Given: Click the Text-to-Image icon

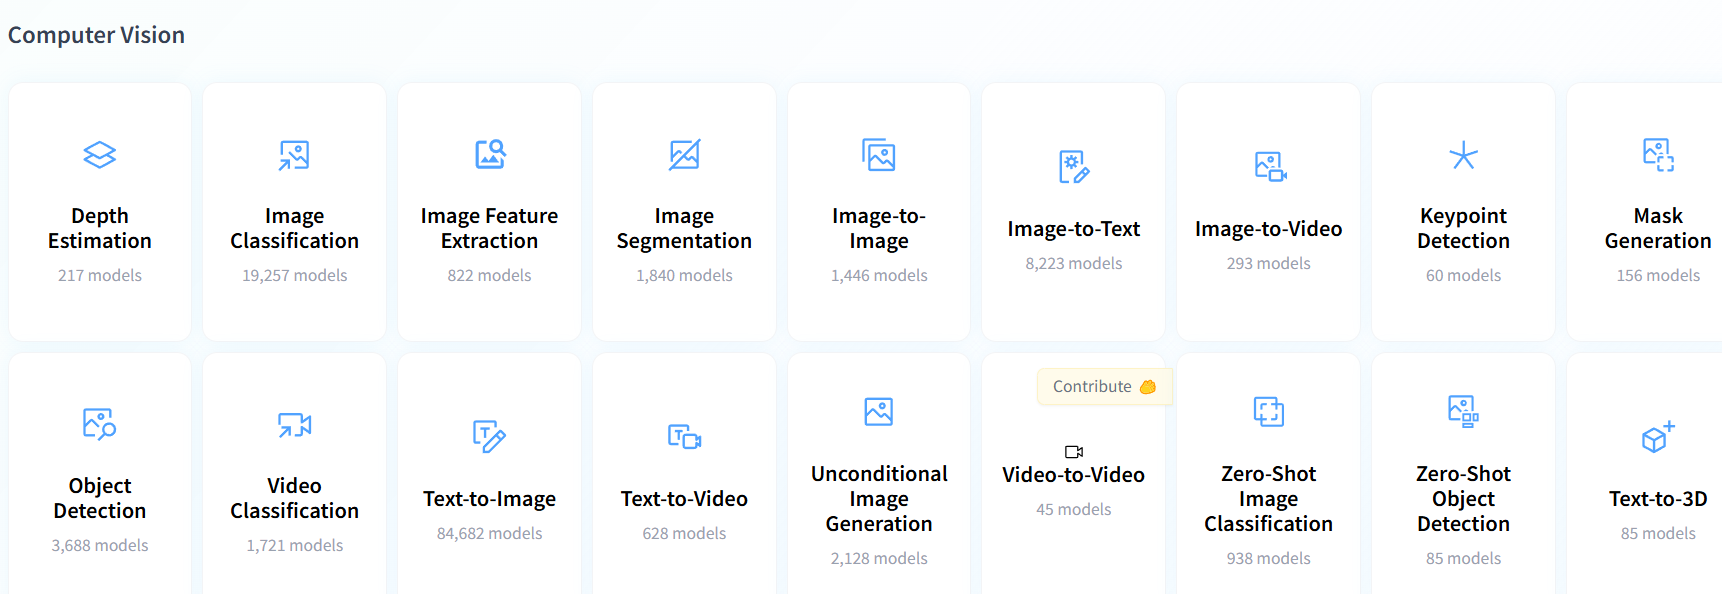Looking at the screenshot, I should [x=489, y=437].
